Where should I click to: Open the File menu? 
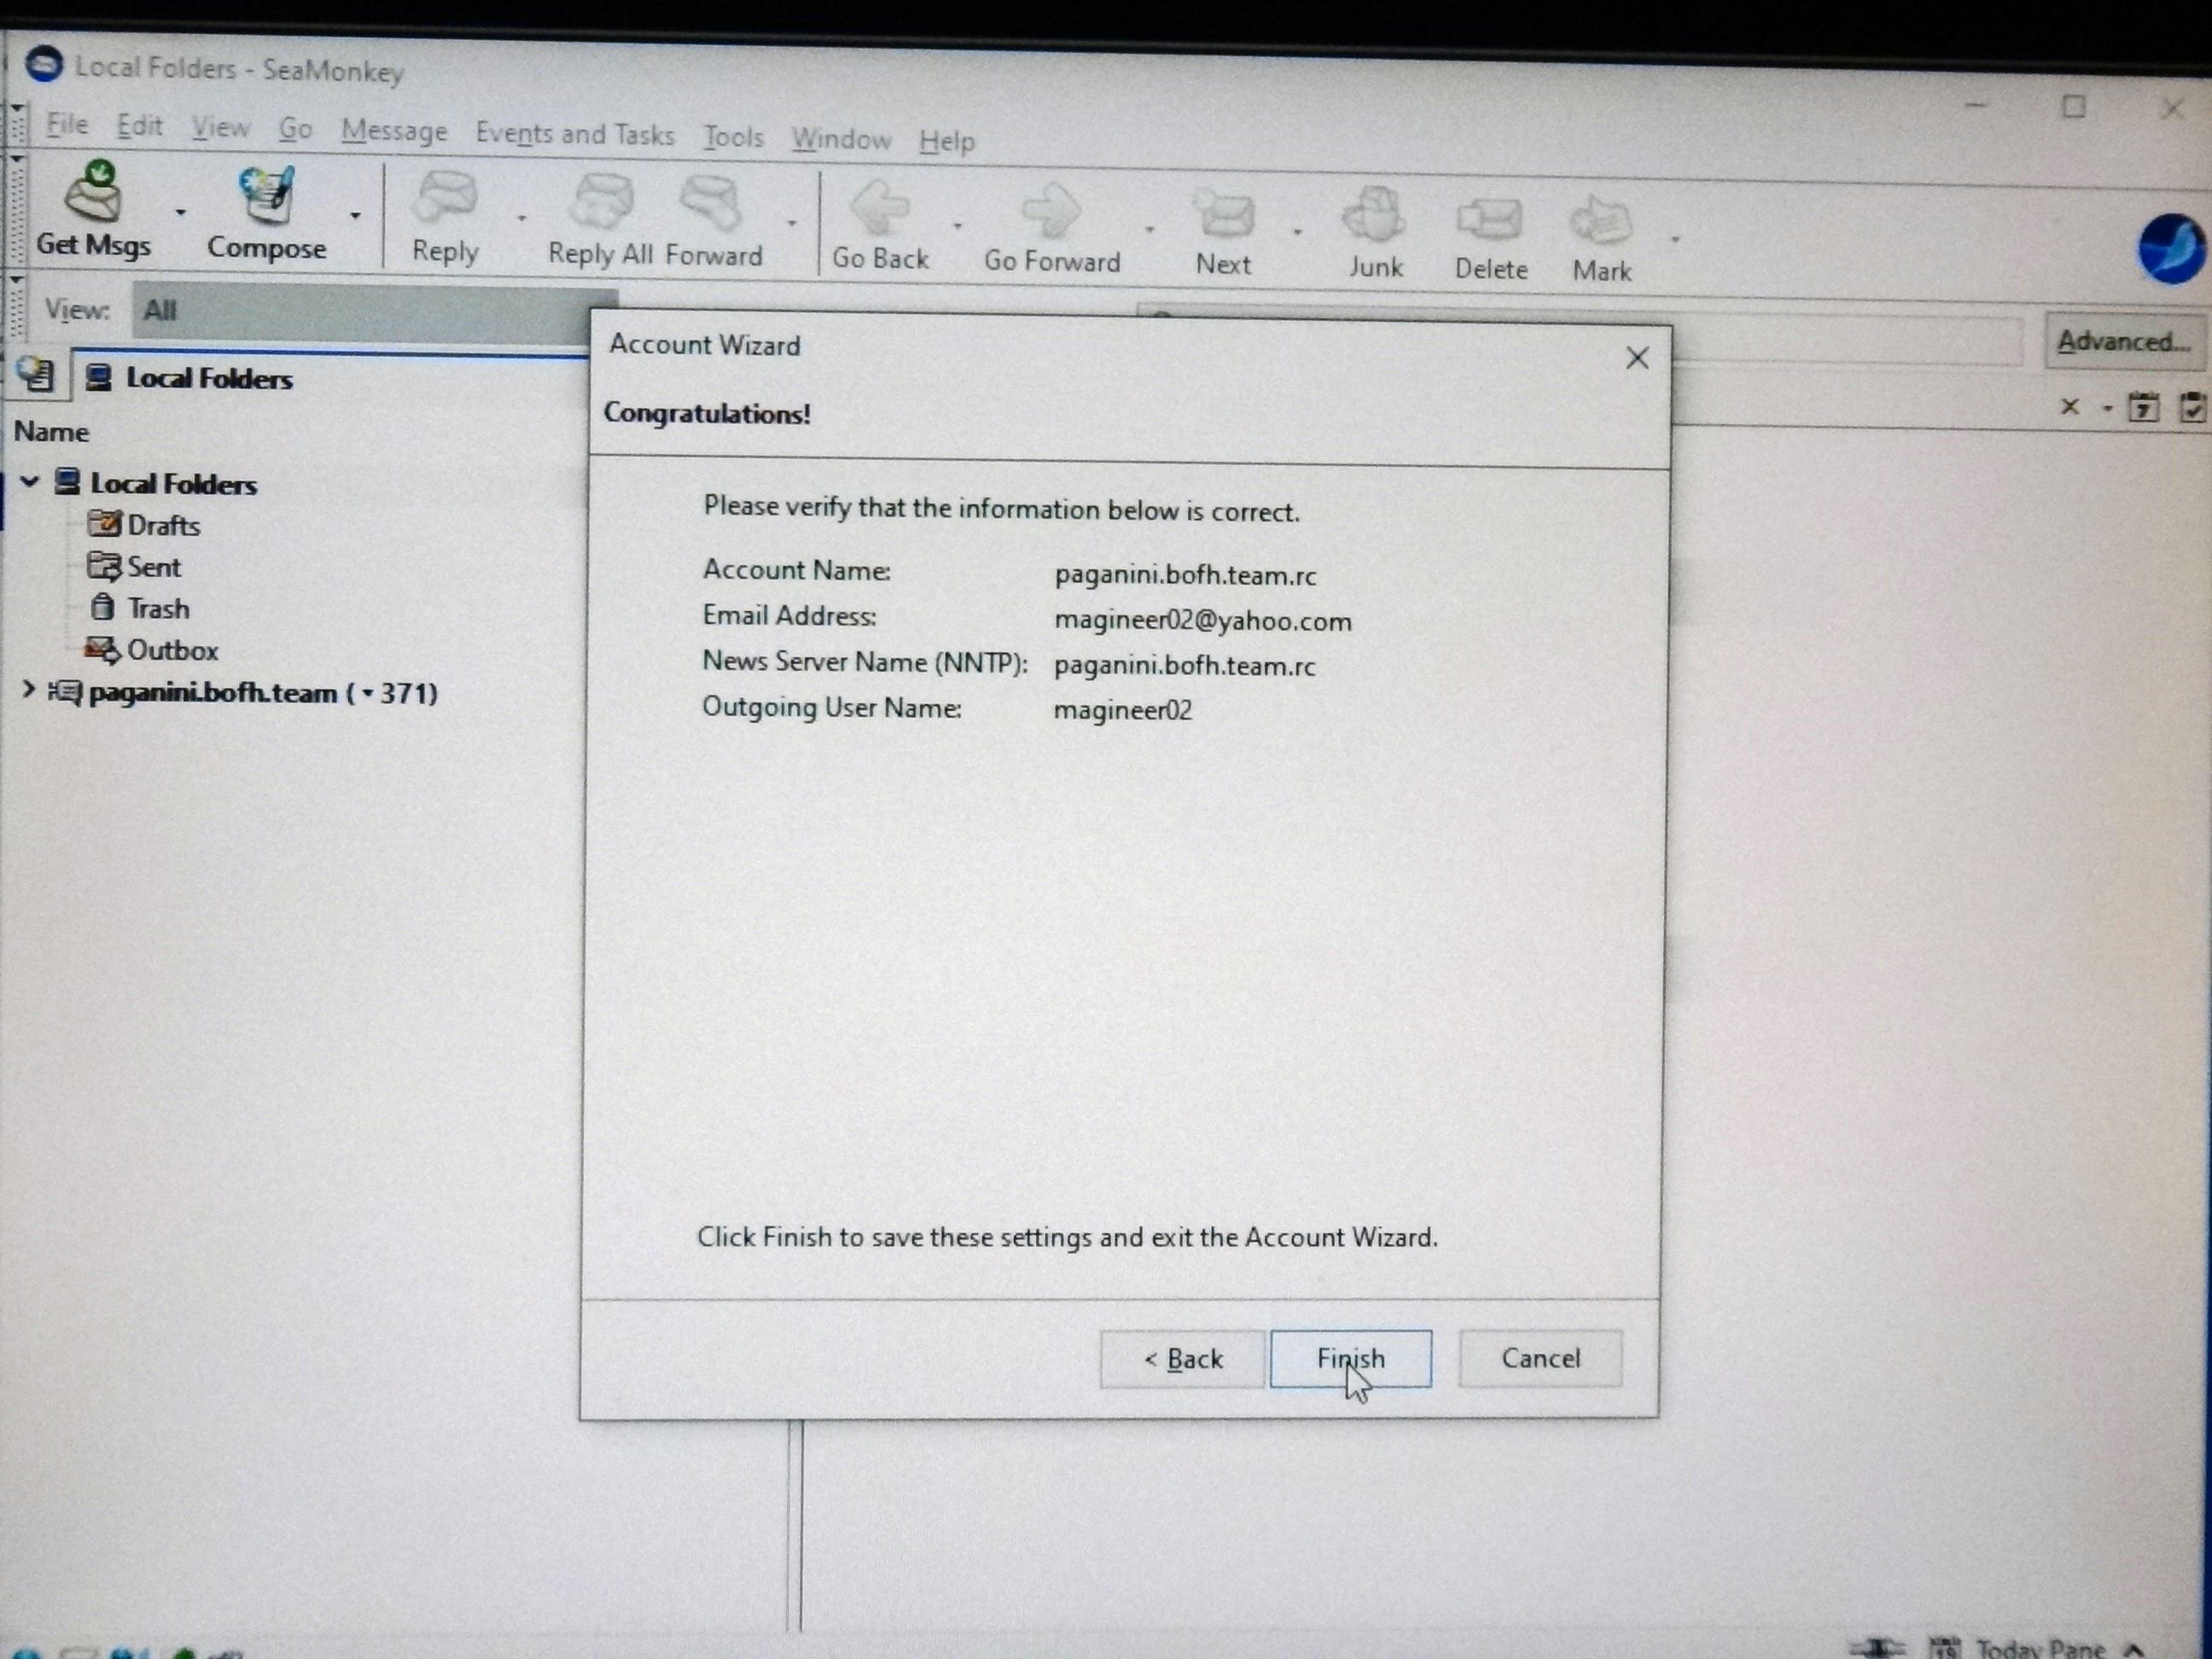[x=67, y=125]
